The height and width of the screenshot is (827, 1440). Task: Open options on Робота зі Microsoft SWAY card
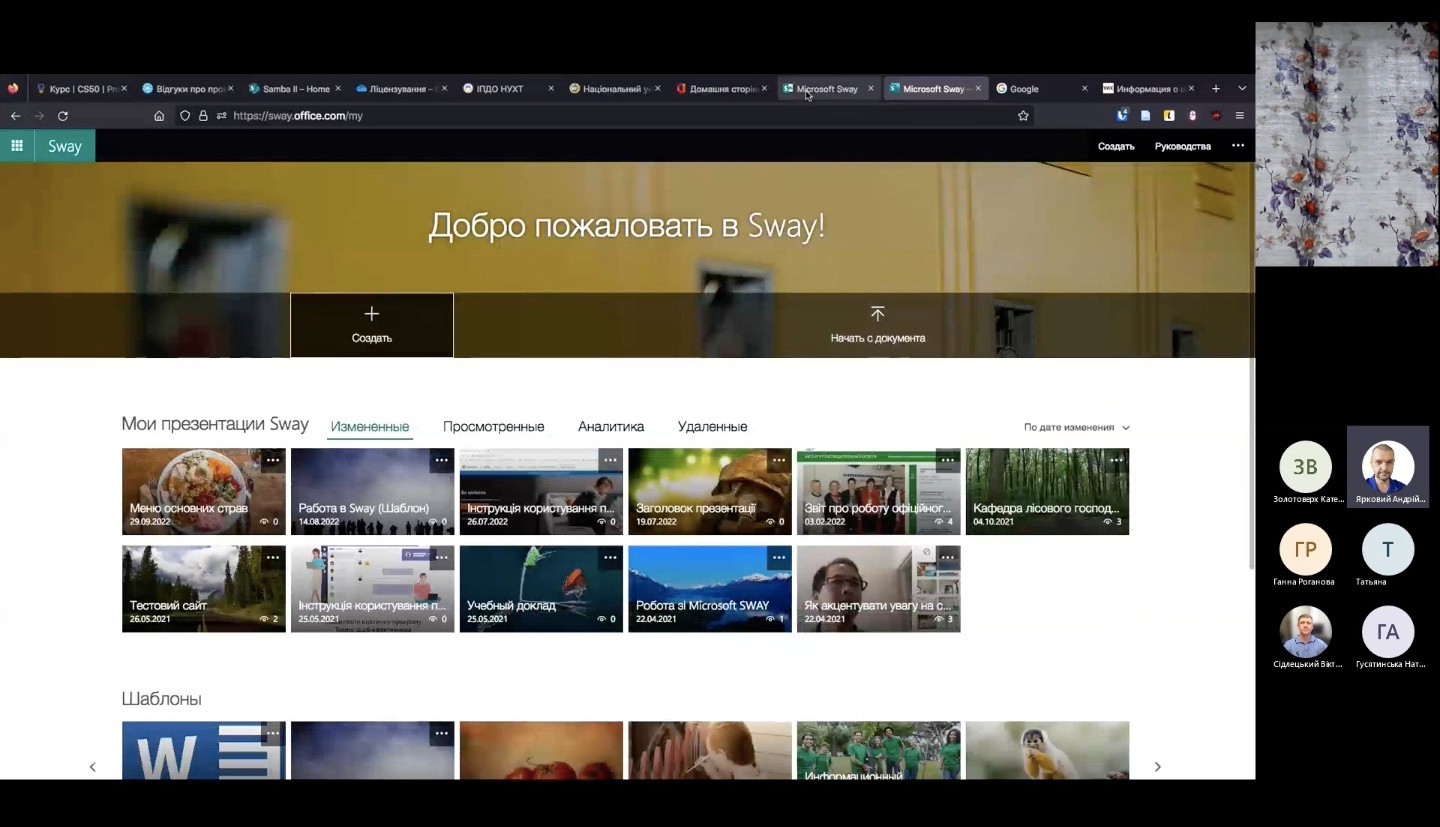tap(779, 557)
